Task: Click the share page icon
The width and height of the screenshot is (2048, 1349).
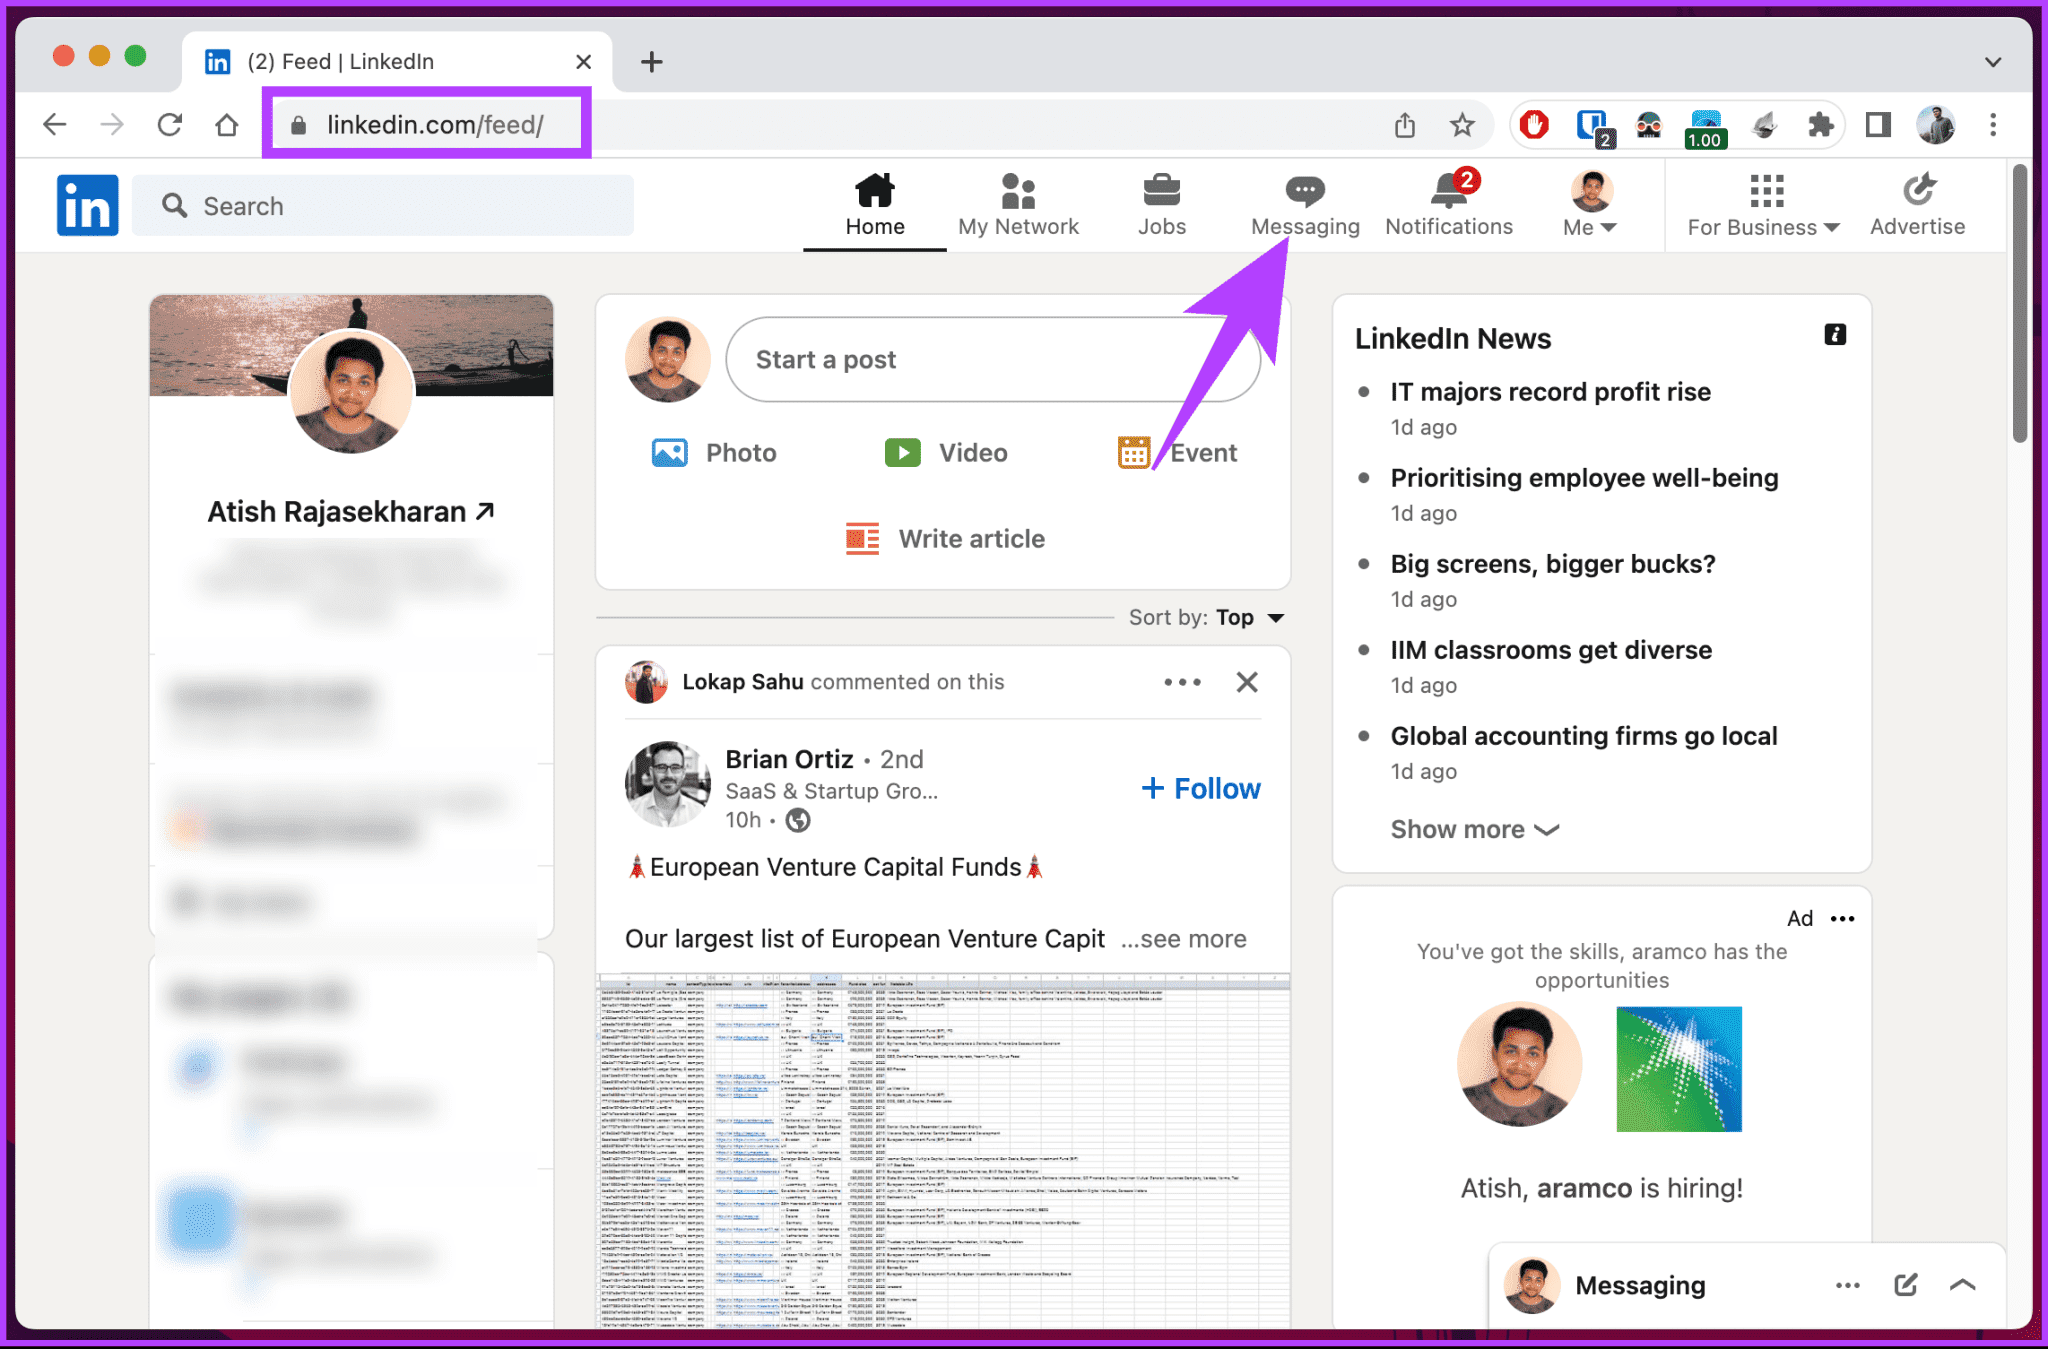Action: tap(1405, 125)
